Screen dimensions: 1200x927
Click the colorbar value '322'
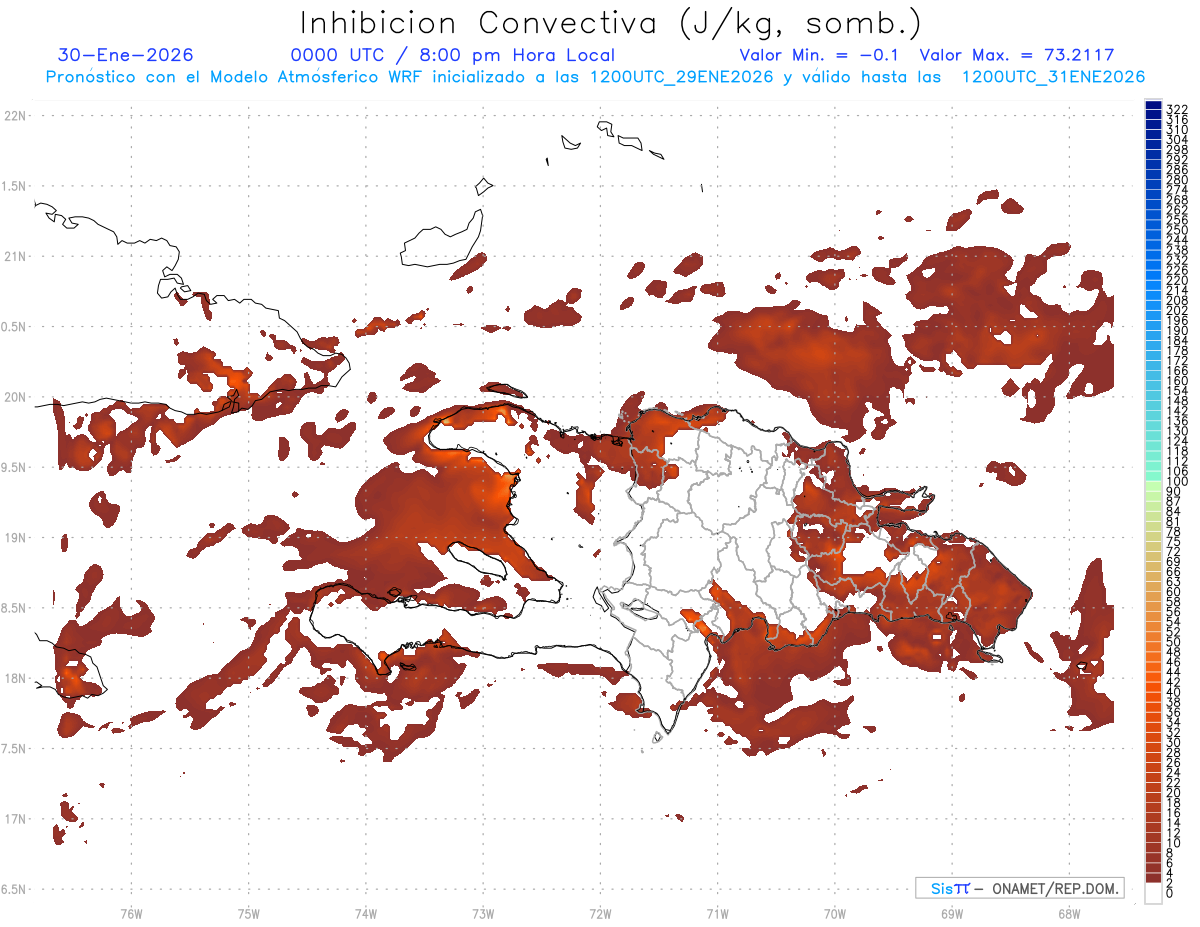click(x=1177, y=109)
